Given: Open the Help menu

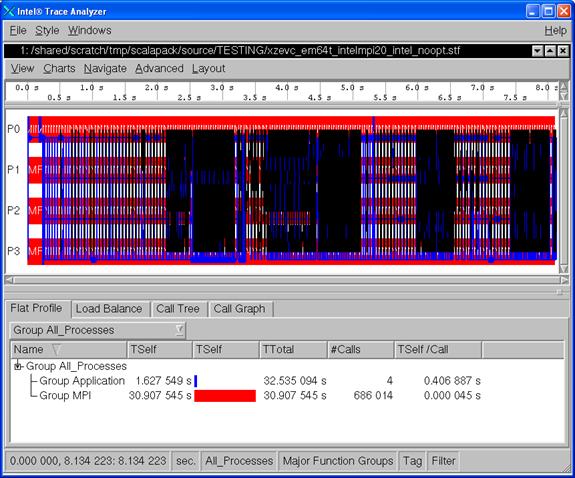Looking at the screenshot, I should (555, 31).
